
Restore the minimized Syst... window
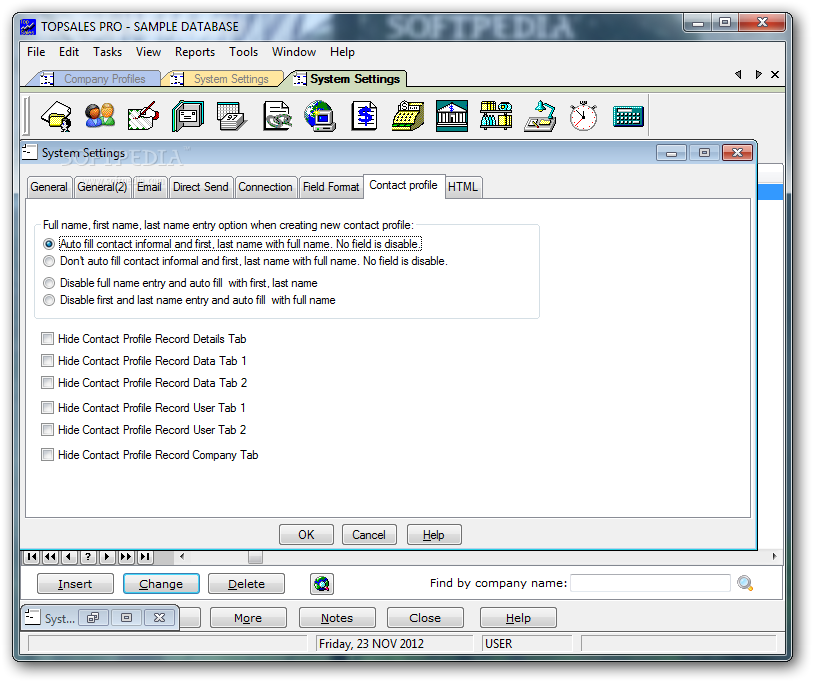(93, 618)
